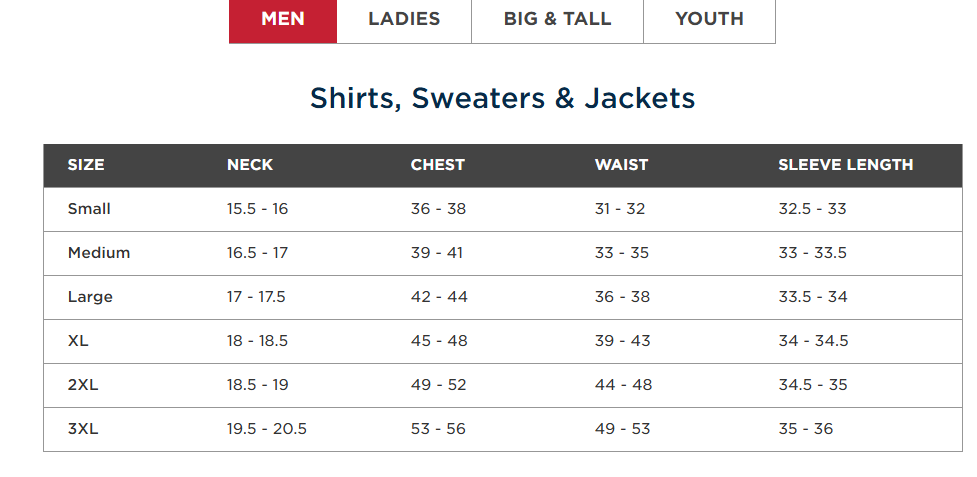Select the BIG & TALL tab
Image resolution: width=977 pixels, height=477 pixels.
tap(557, 19)
